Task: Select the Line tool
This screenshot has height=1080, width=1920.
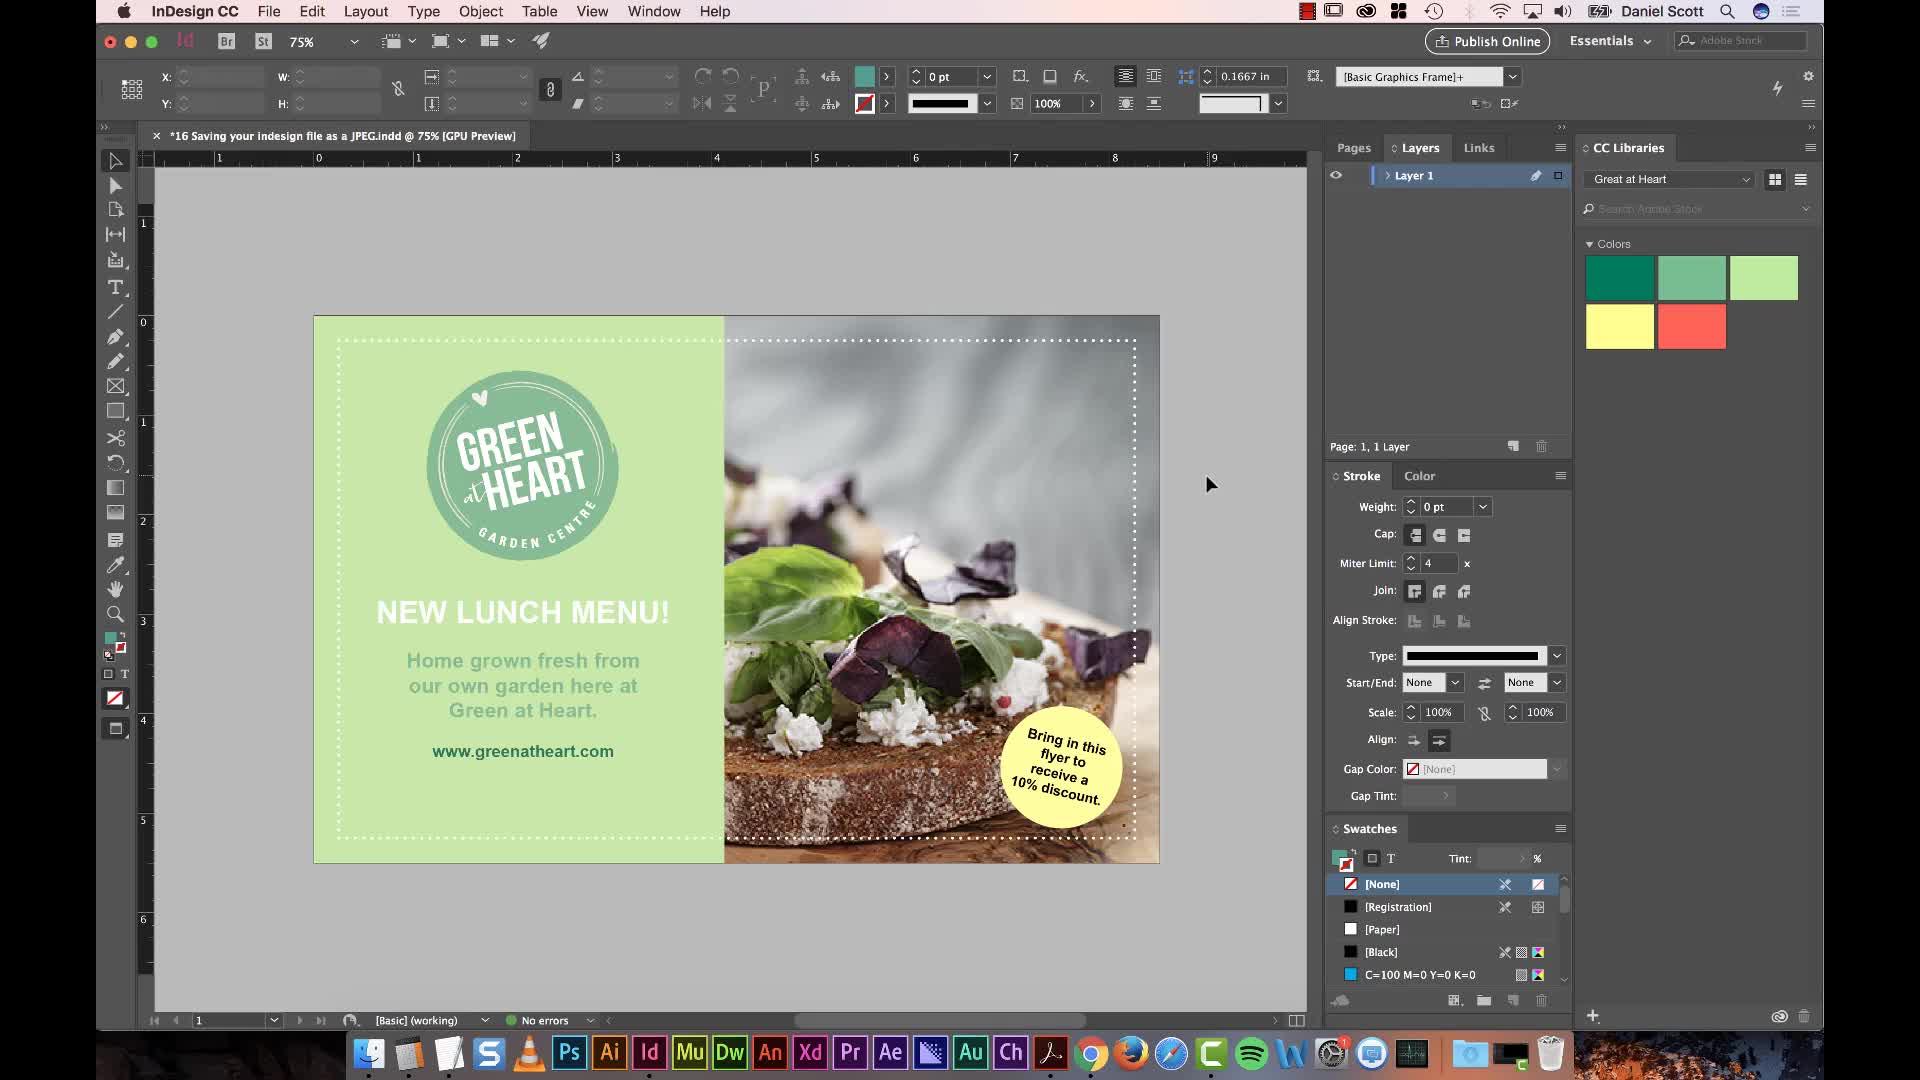Action: [x=115, y=312]
